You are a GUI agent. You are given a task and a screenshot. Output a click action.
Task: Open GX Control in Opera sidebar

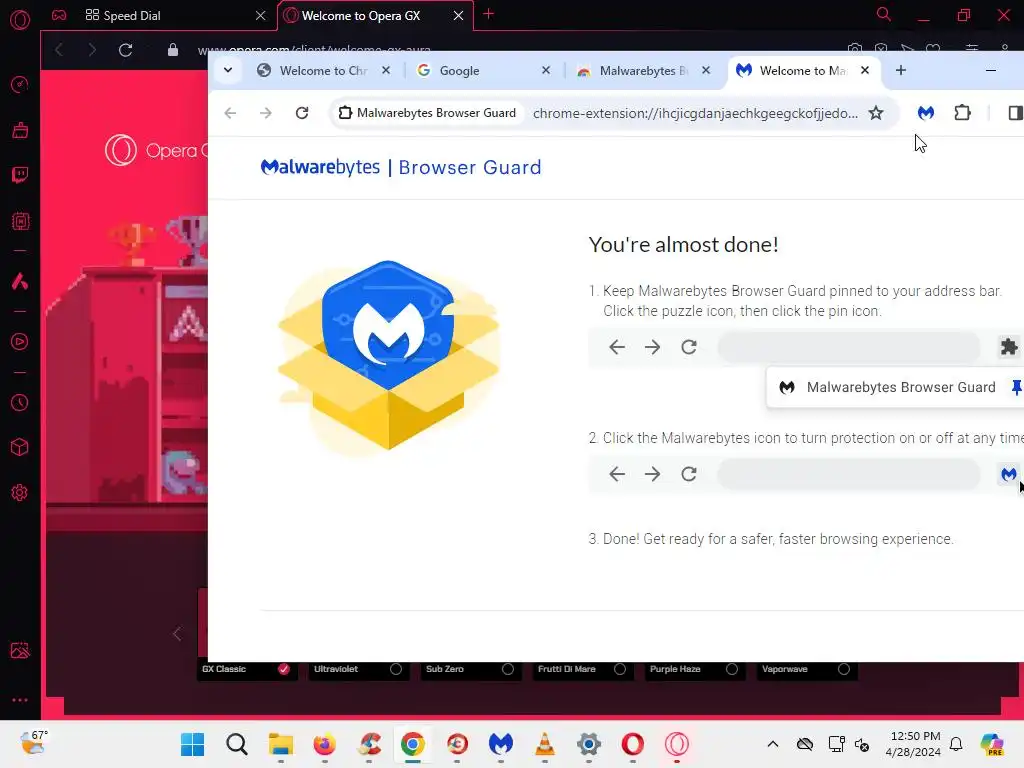click(x=20, y=84)
